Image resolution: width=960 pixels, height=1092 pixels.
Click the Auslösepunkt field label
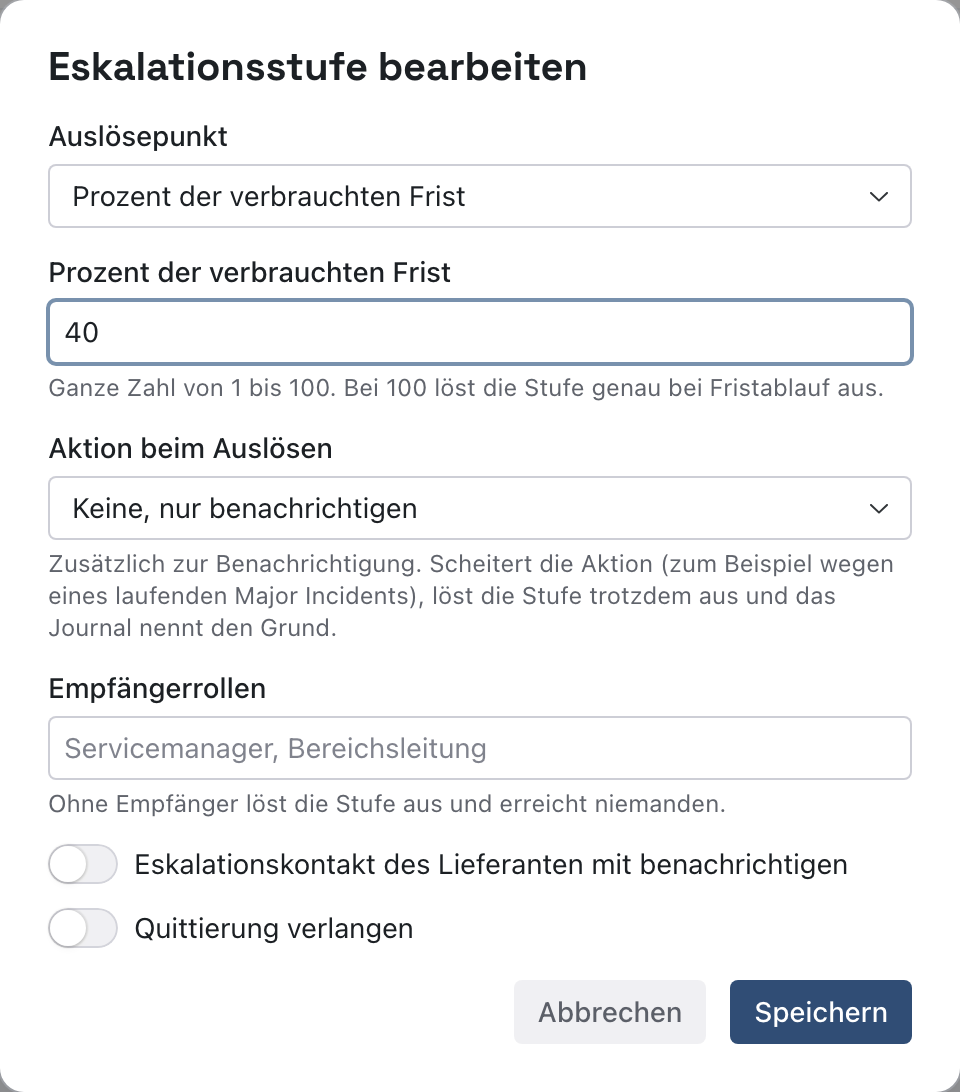[138, 136]
